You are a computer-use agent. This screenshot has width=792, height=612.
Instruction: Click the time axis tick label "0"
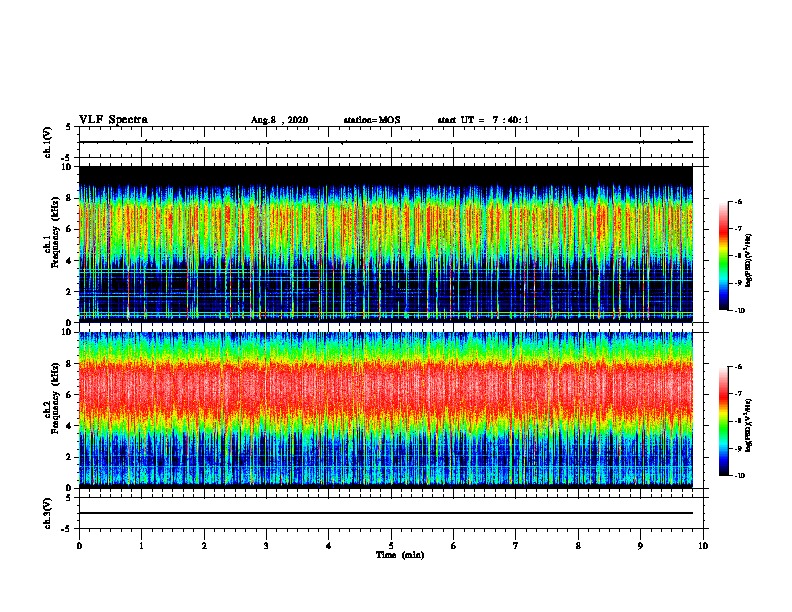coord(79,546)
